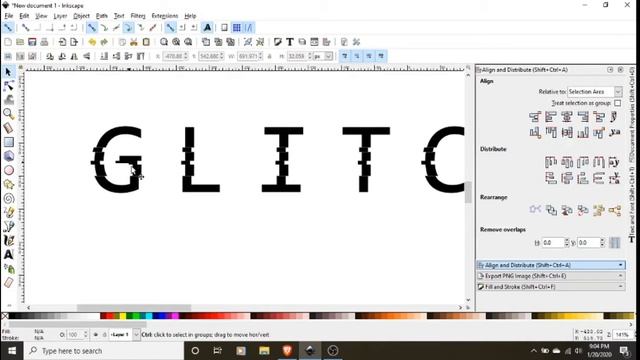Expand Fill and Stroke panel
This screenshot has height=360, width=640.
[x=551, y=287]
